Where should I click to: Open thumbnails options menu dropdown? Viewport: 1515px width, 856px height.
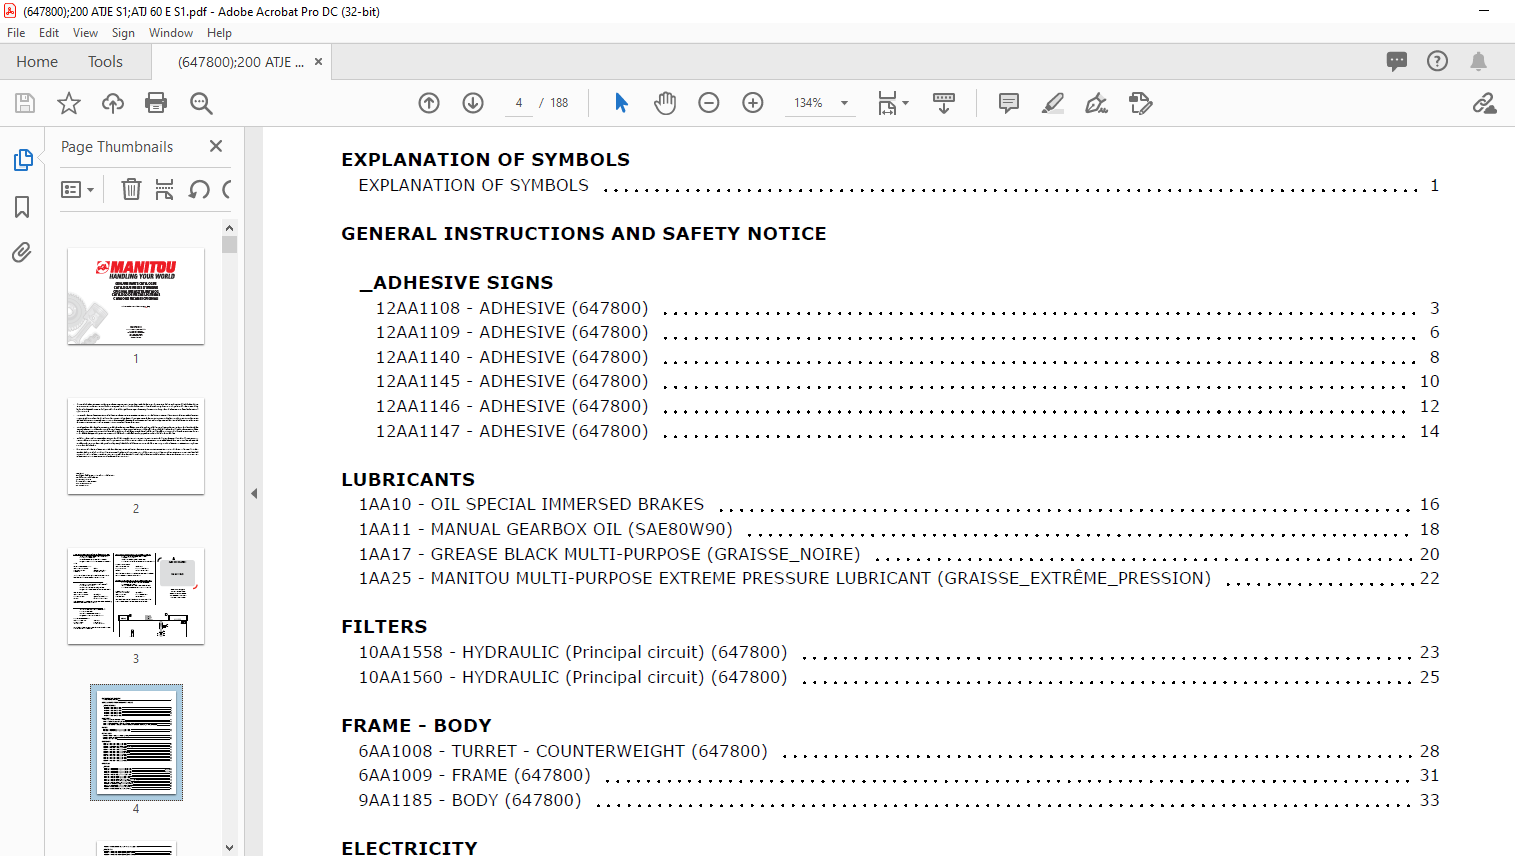(77, 189)
